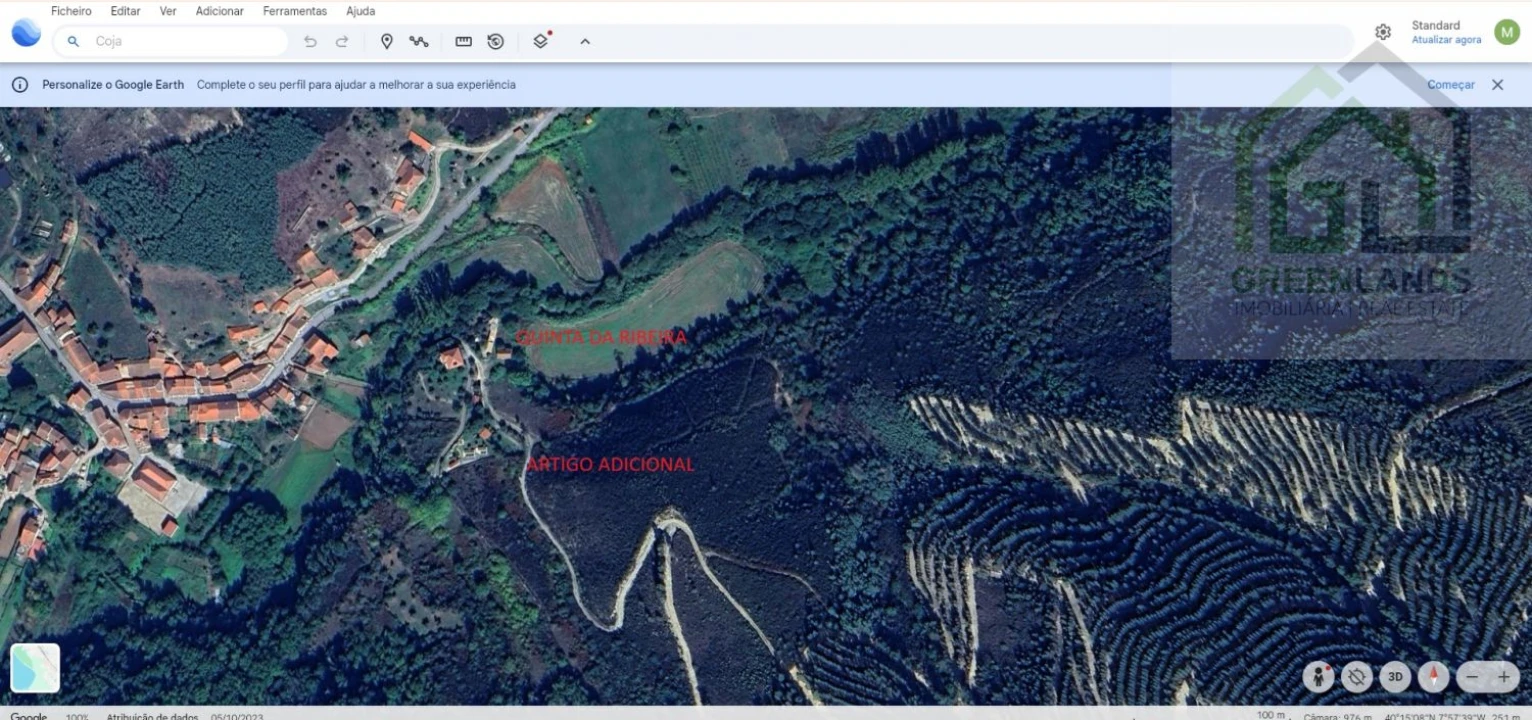Reset north using the compass
The image size is (1532, 720).
[x=1433, y=677]
